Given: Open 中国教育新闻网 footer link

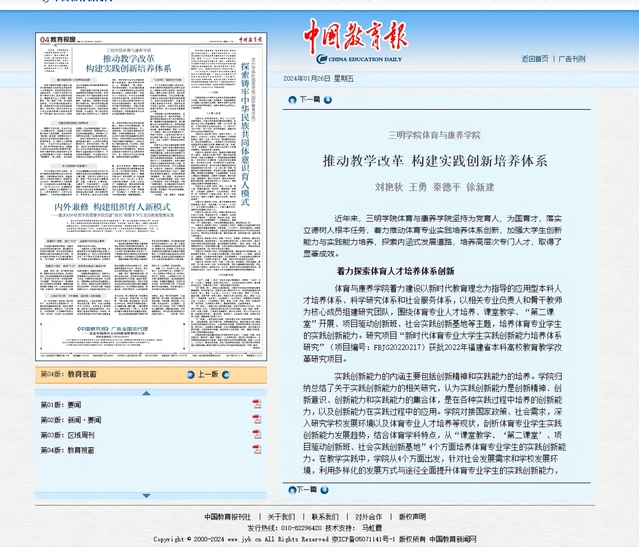Looking at the screenshot, I should click(453, 539).
